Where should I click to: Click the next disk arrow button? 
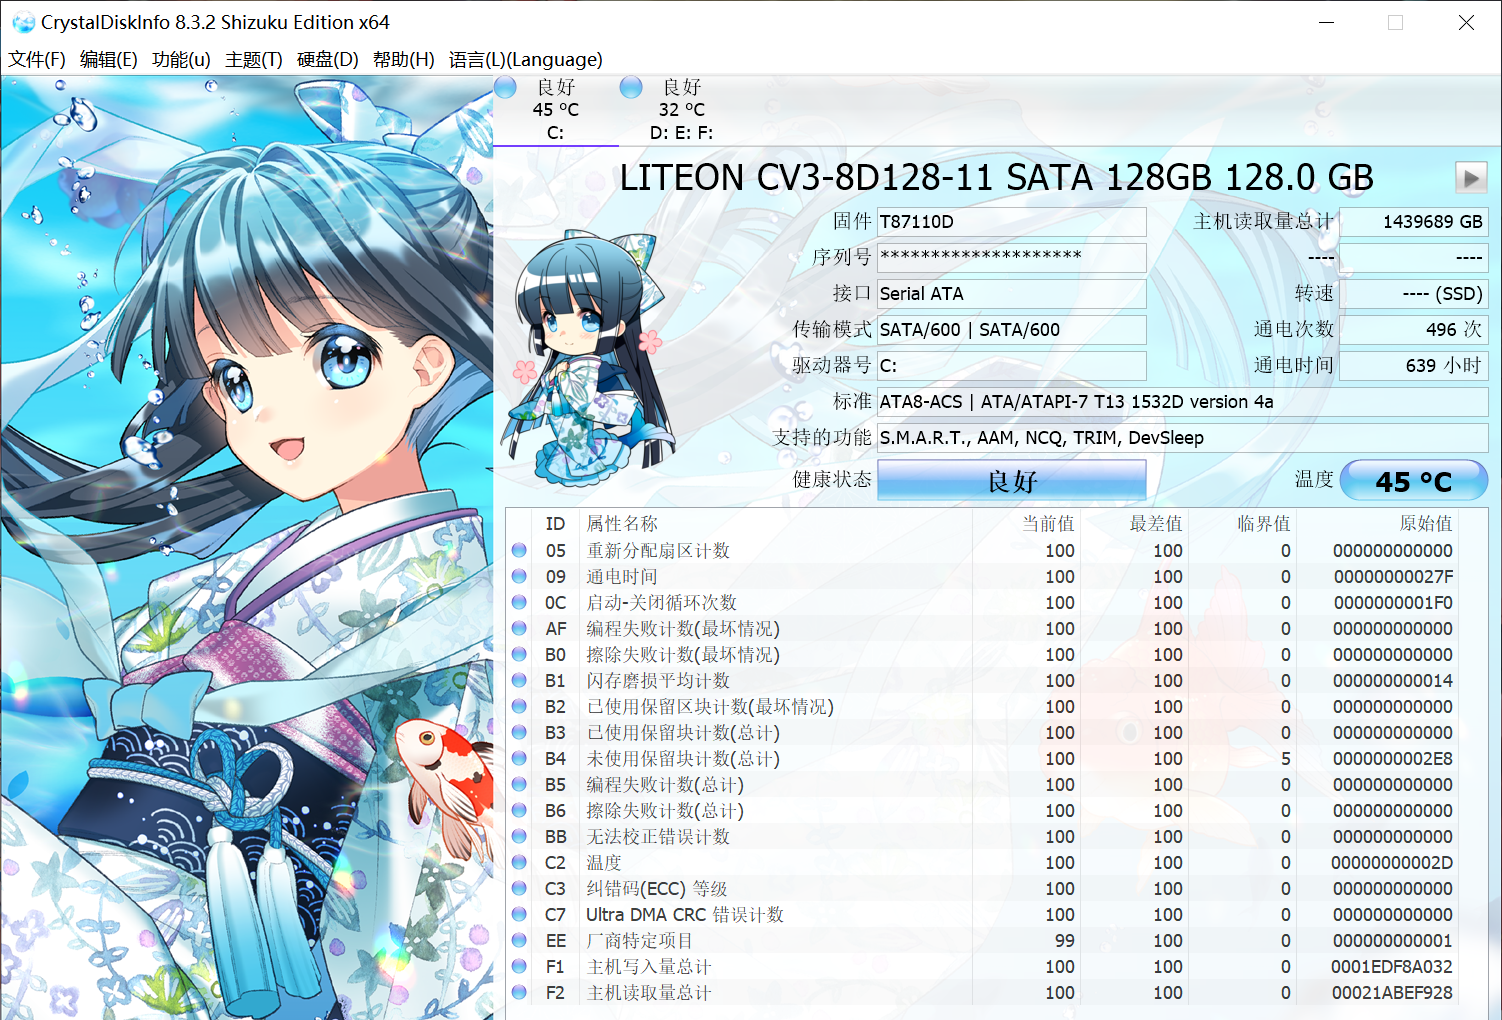click(x=1470, y=178)
